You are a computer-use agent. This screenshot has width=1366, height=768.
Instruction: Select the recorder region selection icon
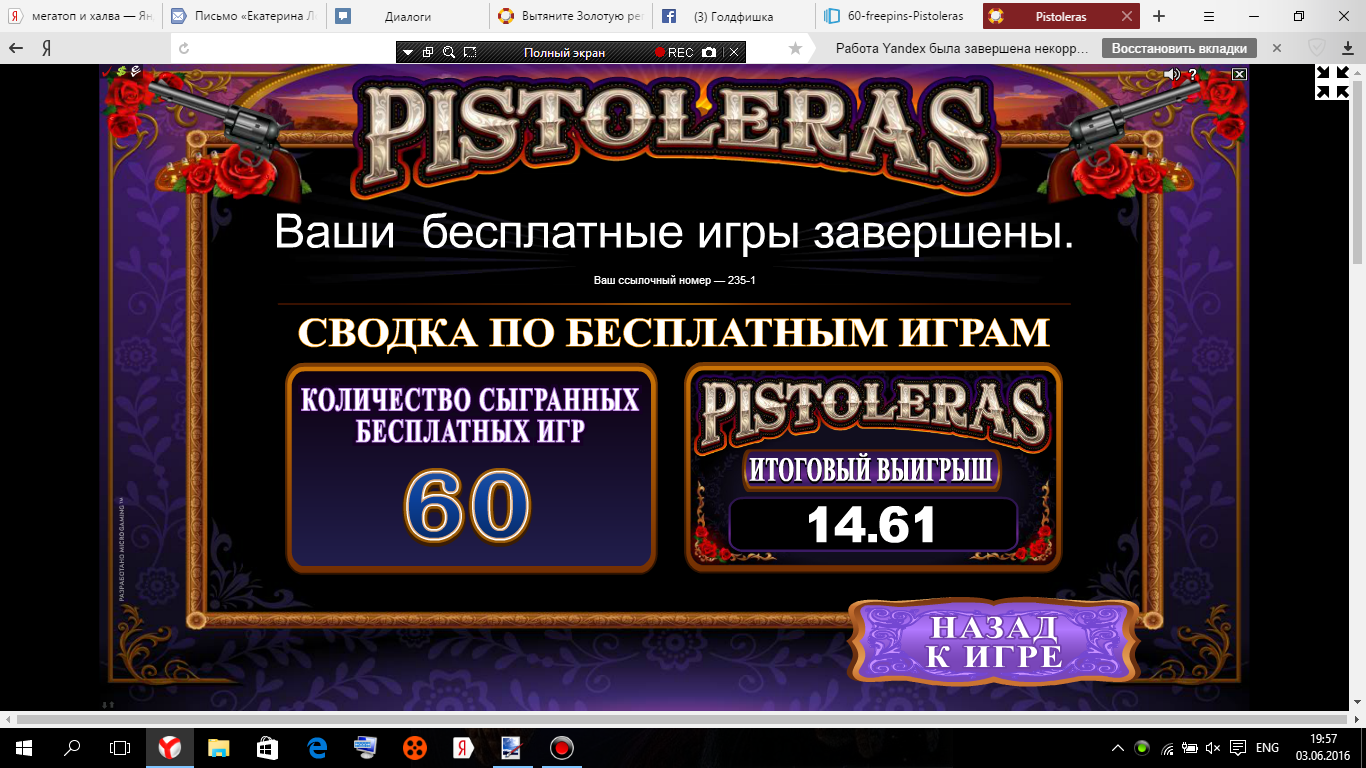470,52
